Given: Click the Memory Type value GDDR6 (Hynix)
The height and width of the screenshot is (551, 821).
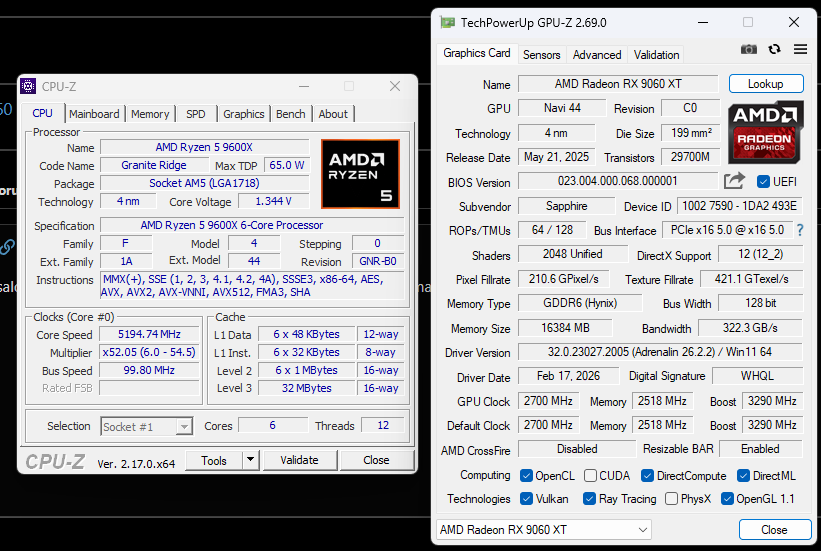Looking at the screenshot, I should (580, 303).
